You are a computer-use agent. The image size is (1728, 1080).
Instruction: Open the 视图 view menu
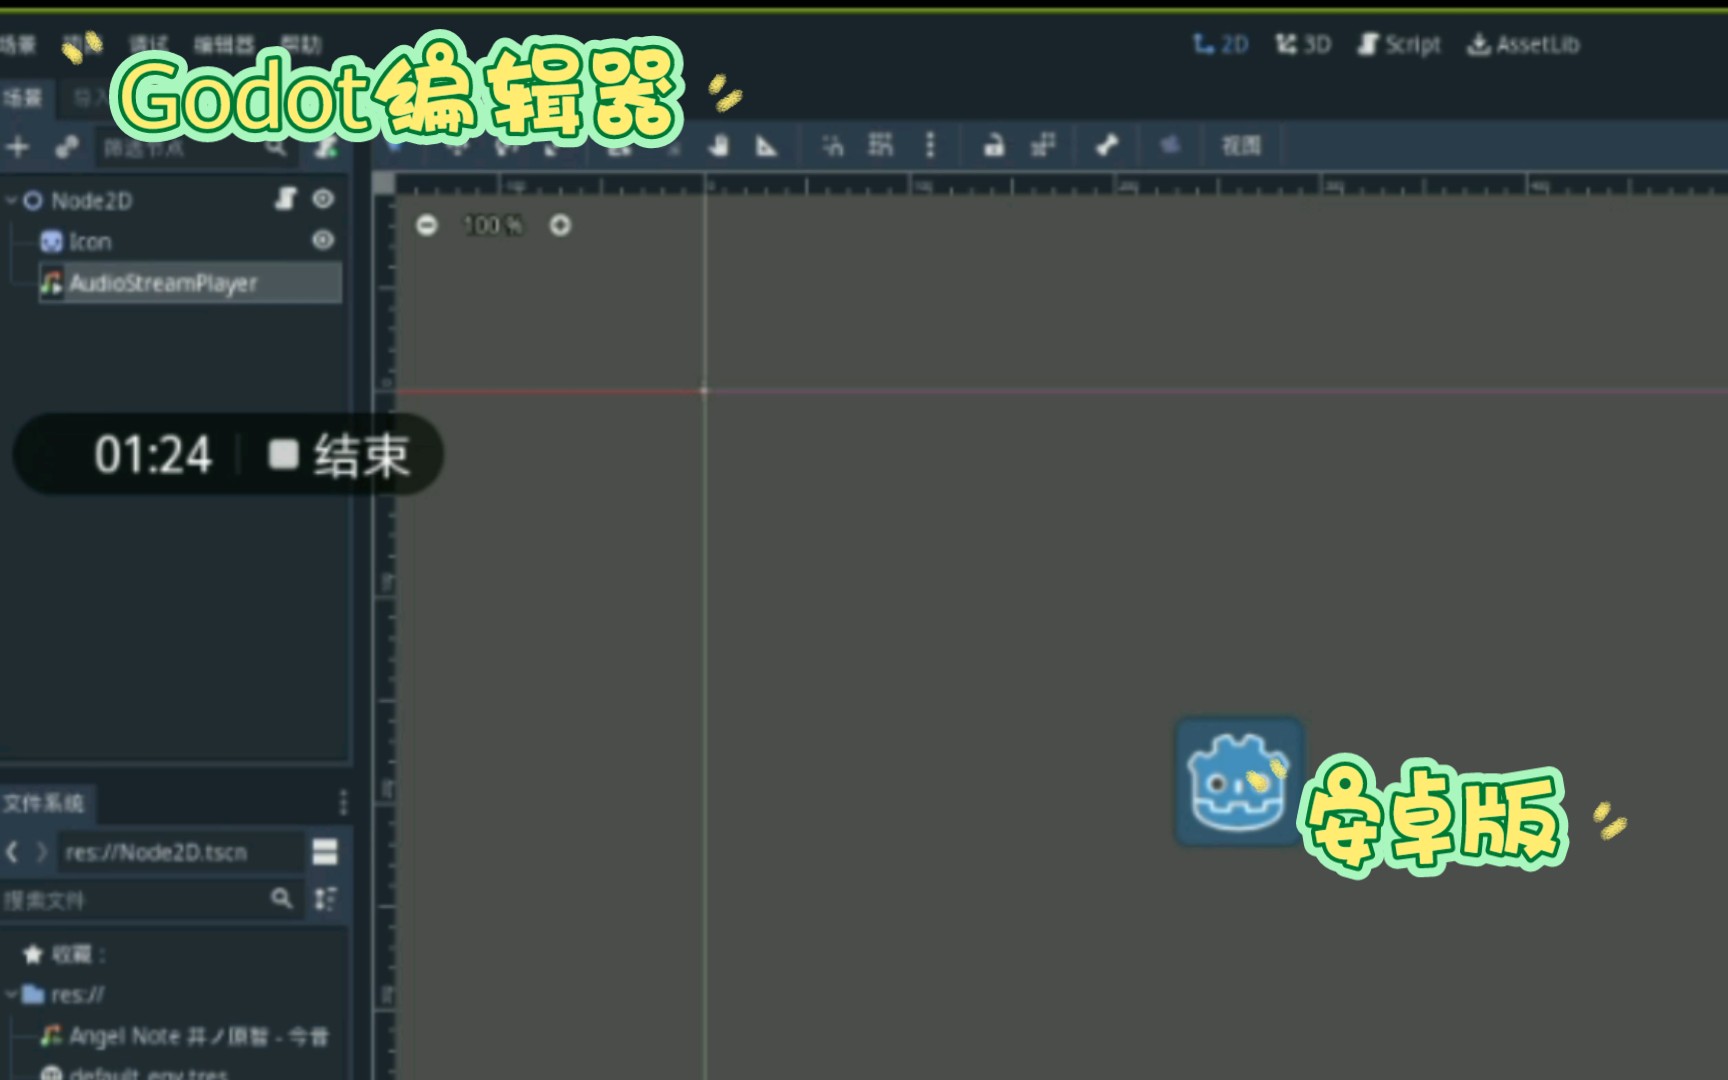tap(1241, 146)
